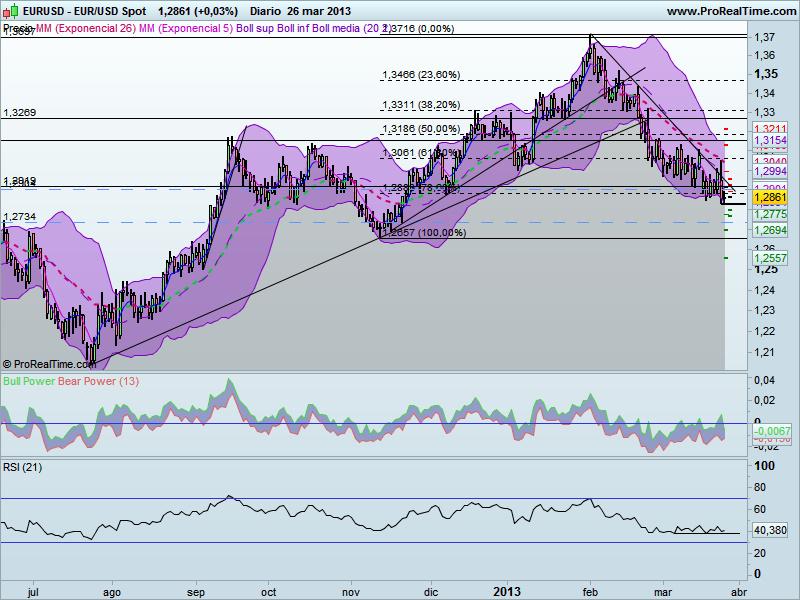Image resolution: width=800 pixels, height=600 pixels.
Task: Click the 1,3269 horizontal line label
Action: (x=19, y=113)
